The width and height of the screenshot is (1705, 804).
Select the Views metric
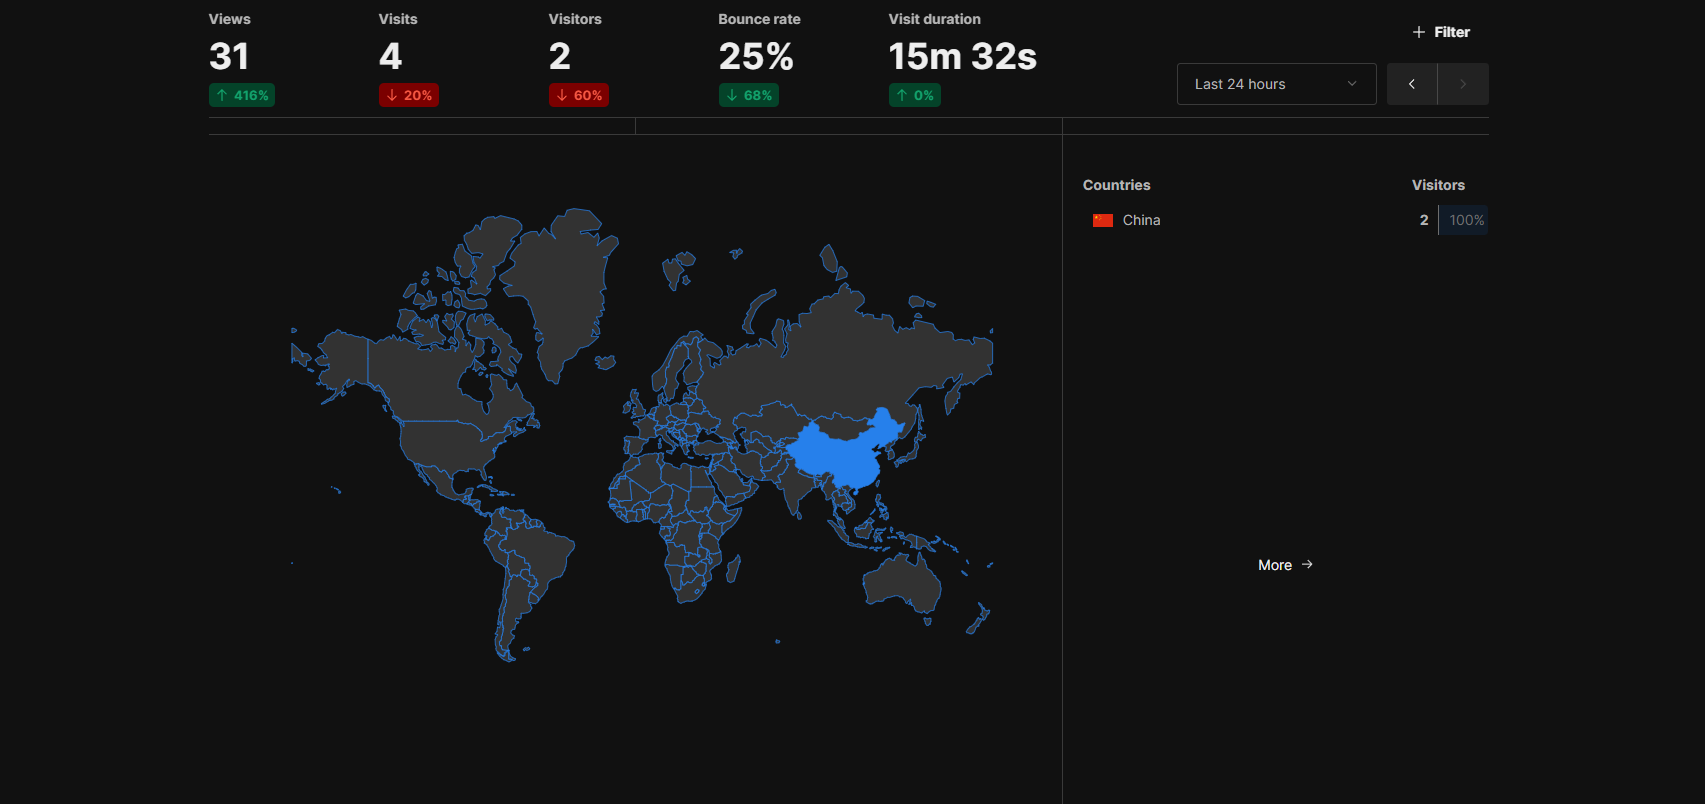(x=229, y=56)
